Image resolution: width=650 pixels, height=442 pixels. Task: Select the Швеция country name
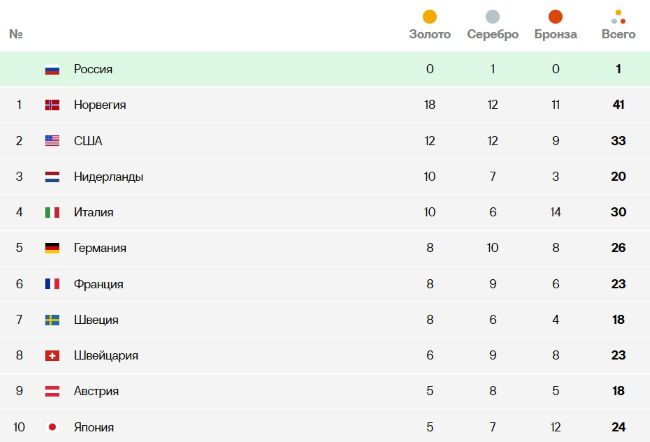click(96, 320)
